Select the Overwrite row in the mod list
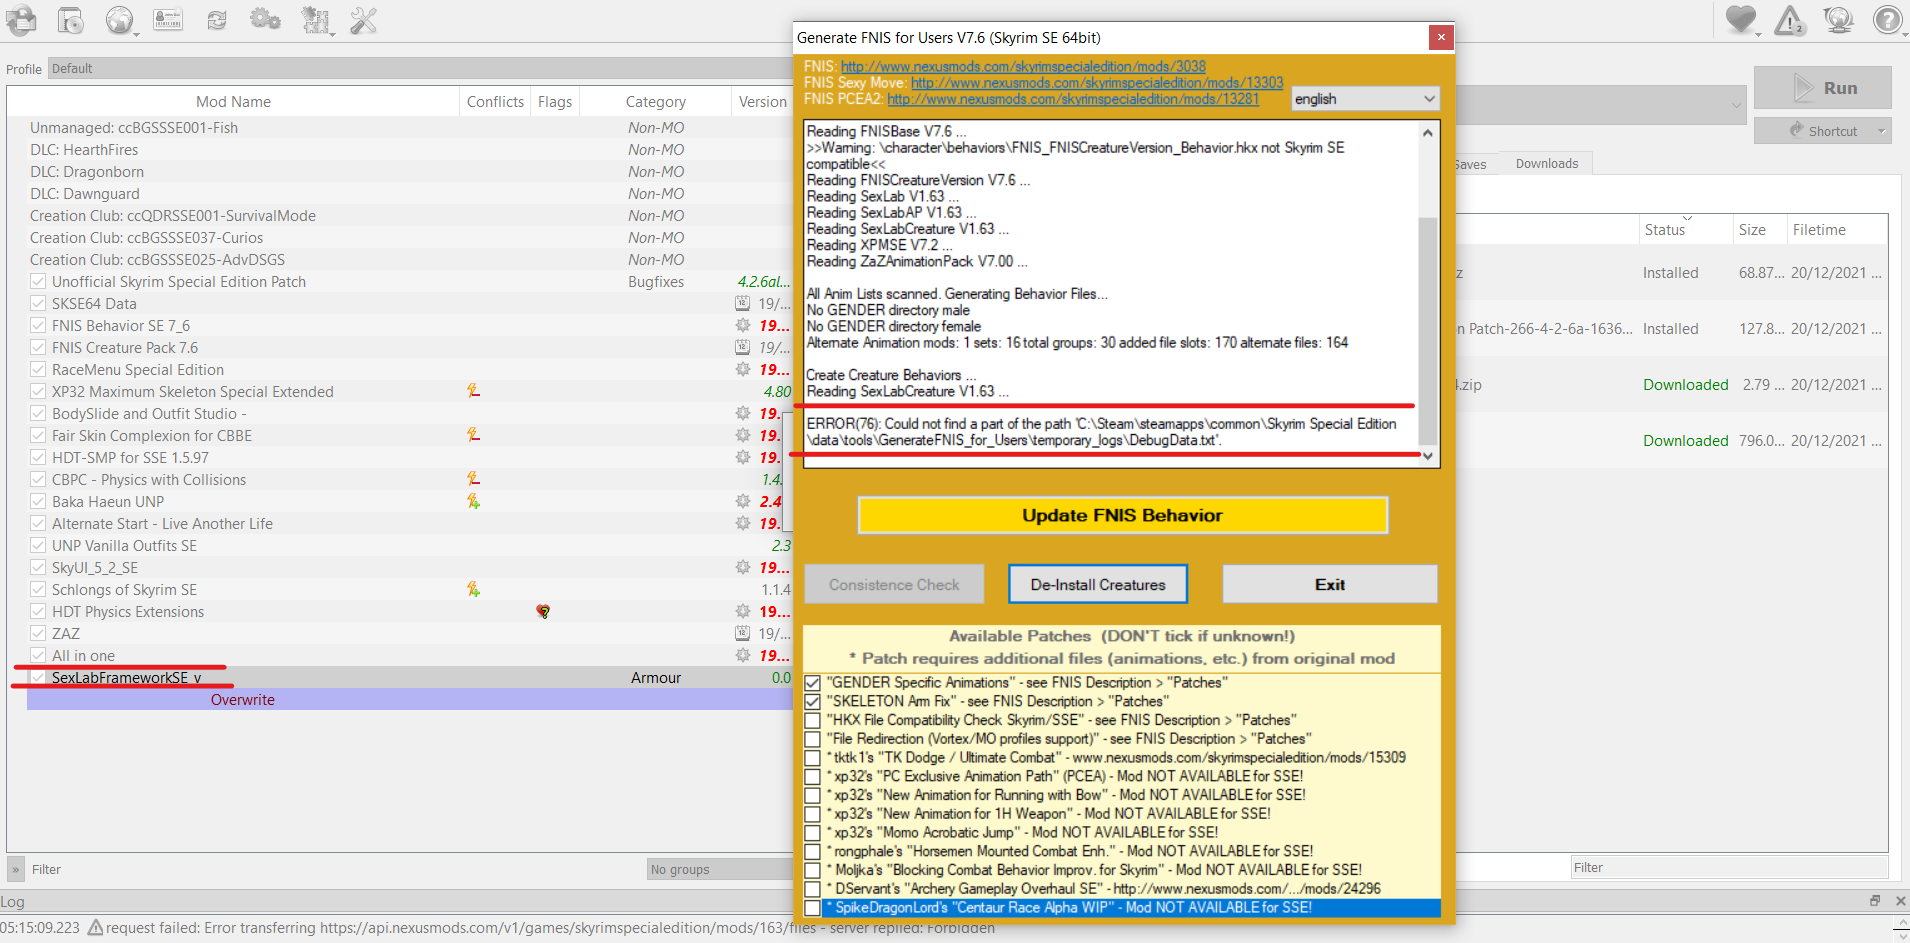Screen dimensions: 1910x943 409,700
